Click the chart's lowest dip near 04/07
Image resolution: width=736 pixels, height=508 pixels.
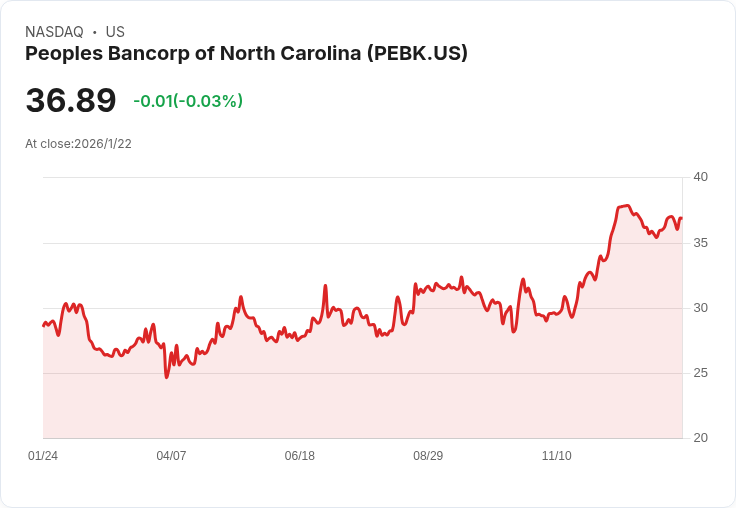click(167, 377)
